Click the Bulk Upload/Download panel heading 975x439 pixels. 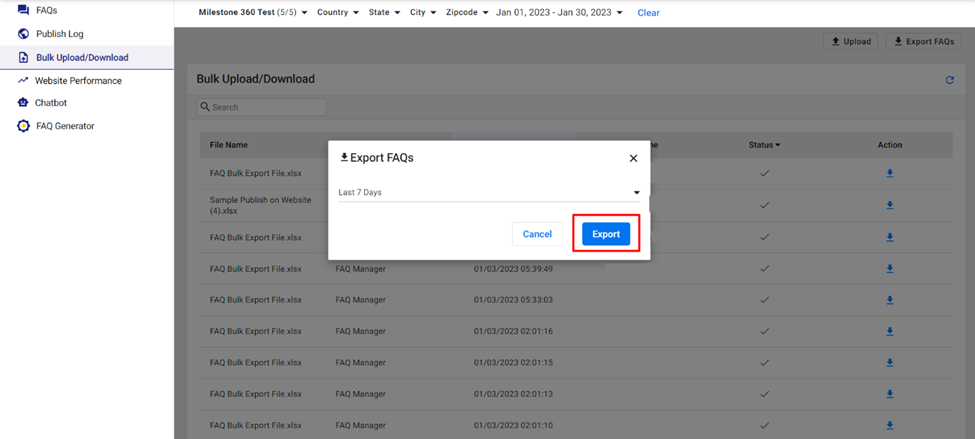pos(256,79)
